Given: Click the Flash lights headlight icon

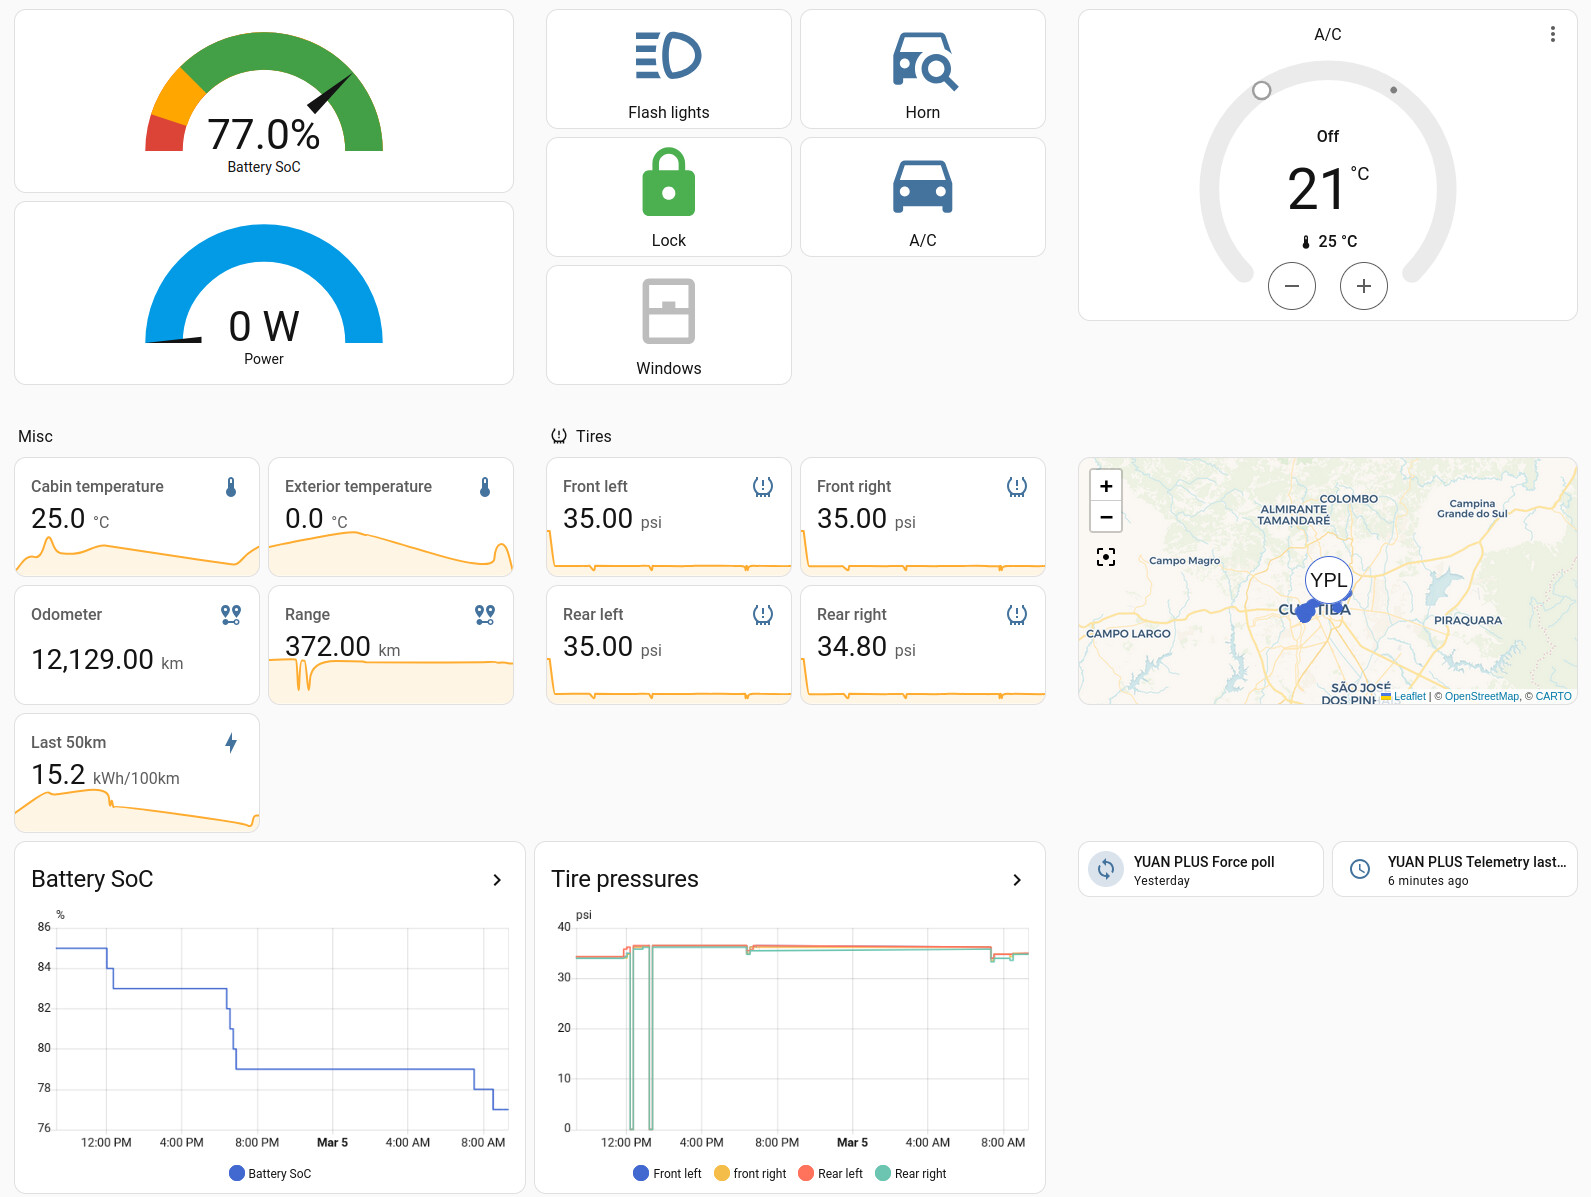Looking at the screenshot, I should point(668,56).
